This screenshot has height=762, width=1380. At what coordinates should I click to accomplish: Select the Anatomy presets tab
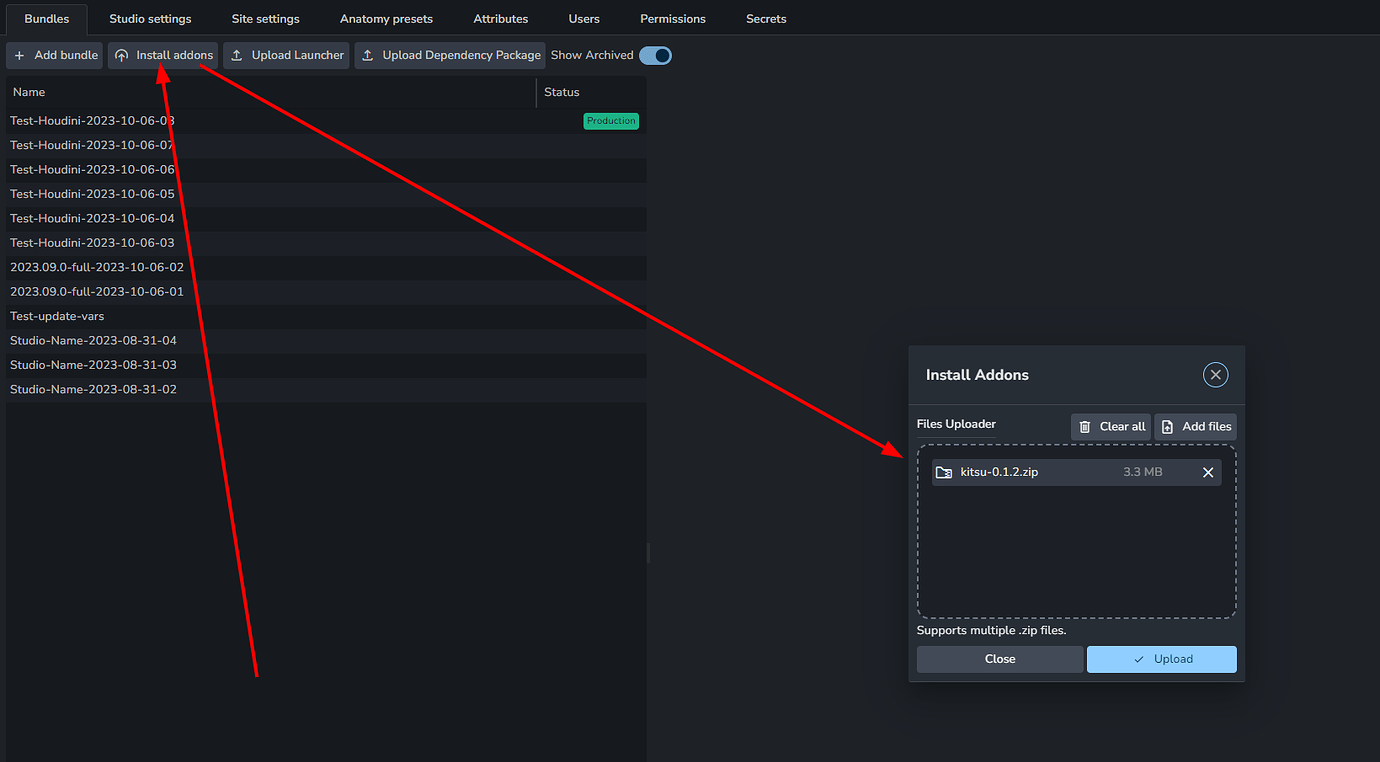[386, 18]
